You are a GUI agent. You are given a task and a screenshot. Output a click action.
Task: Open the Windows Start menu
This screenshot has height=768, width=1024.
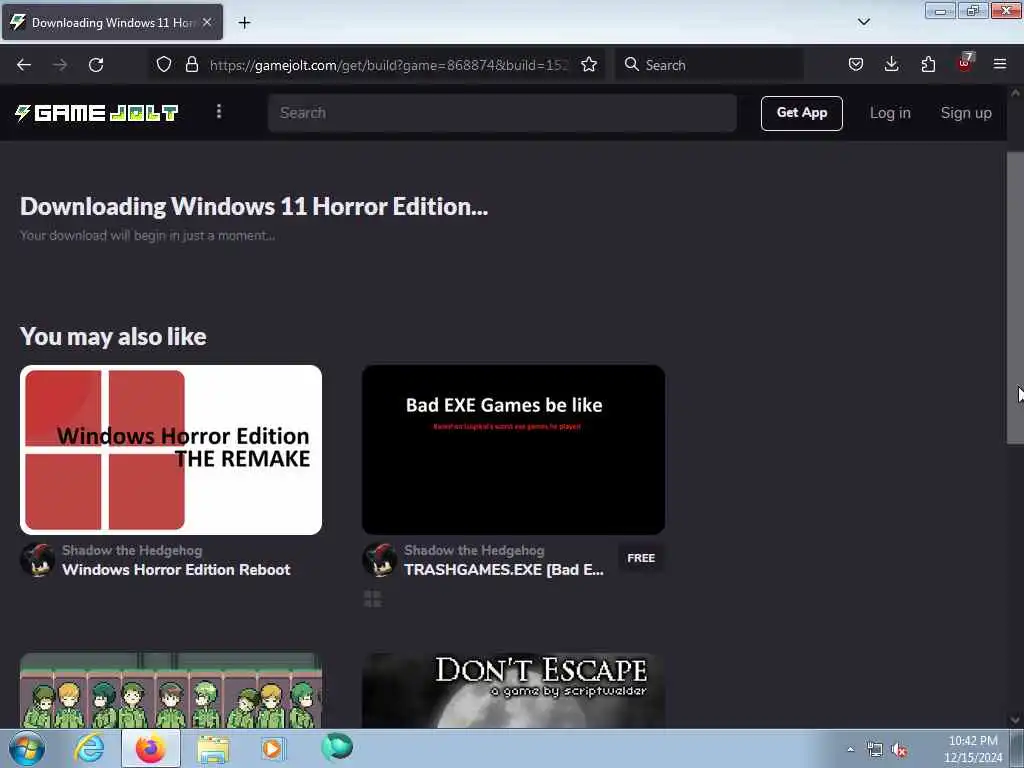pyautogui.click(x=27, y=748)
